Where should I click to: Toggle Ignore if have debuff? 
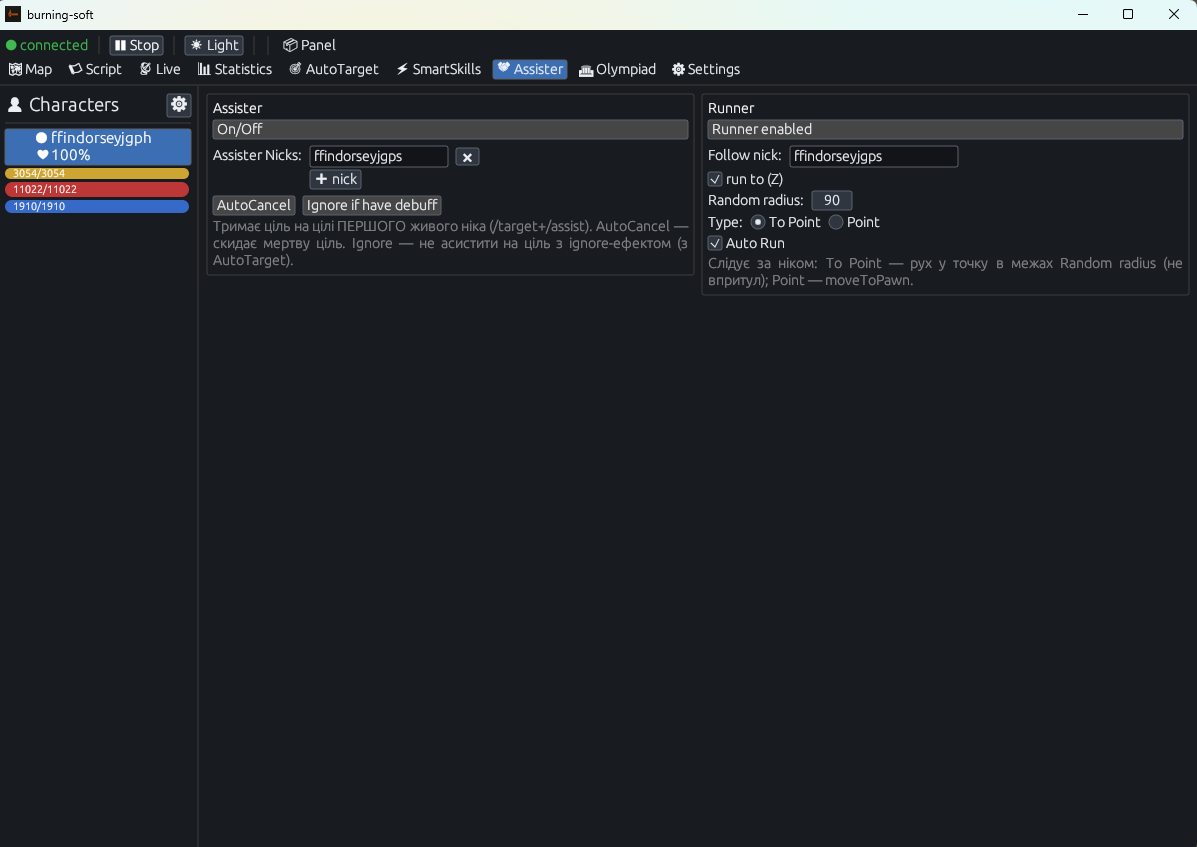point(372,205)
